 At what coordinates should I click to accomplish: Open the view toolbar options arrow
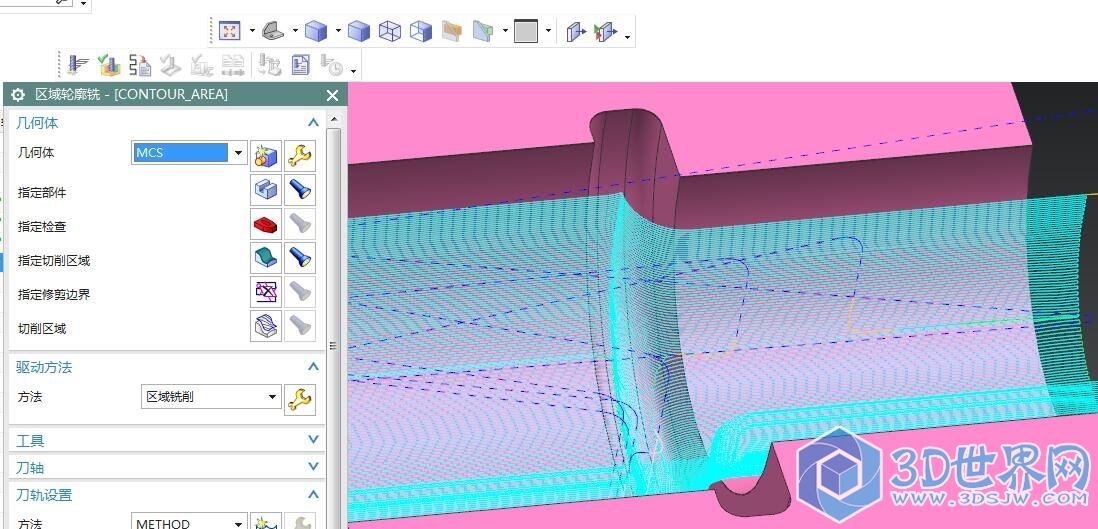click(x=627, y=36)
